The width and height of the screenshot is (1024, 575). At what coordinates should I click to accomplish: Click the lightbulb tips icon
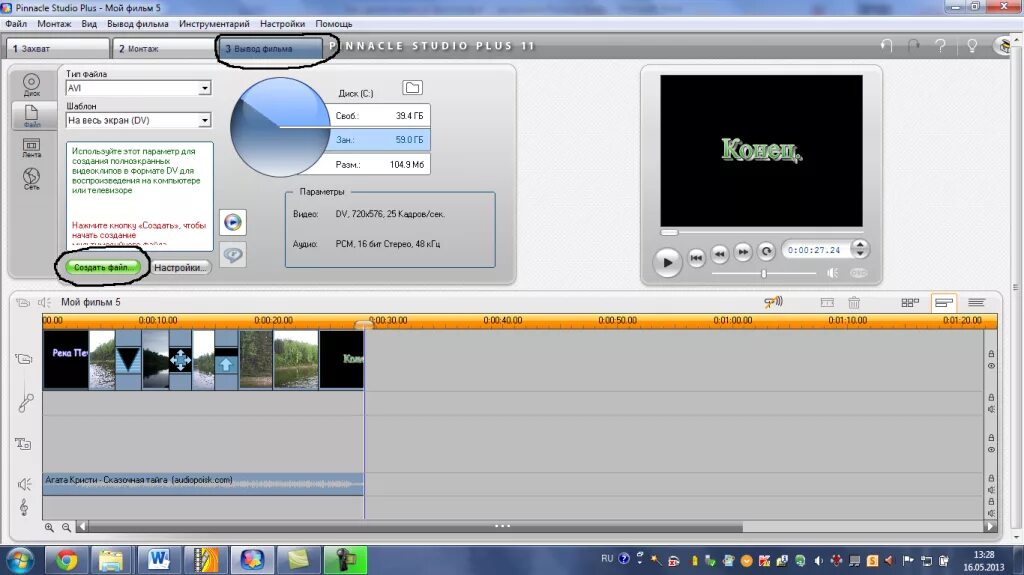[x=972, y=46]
